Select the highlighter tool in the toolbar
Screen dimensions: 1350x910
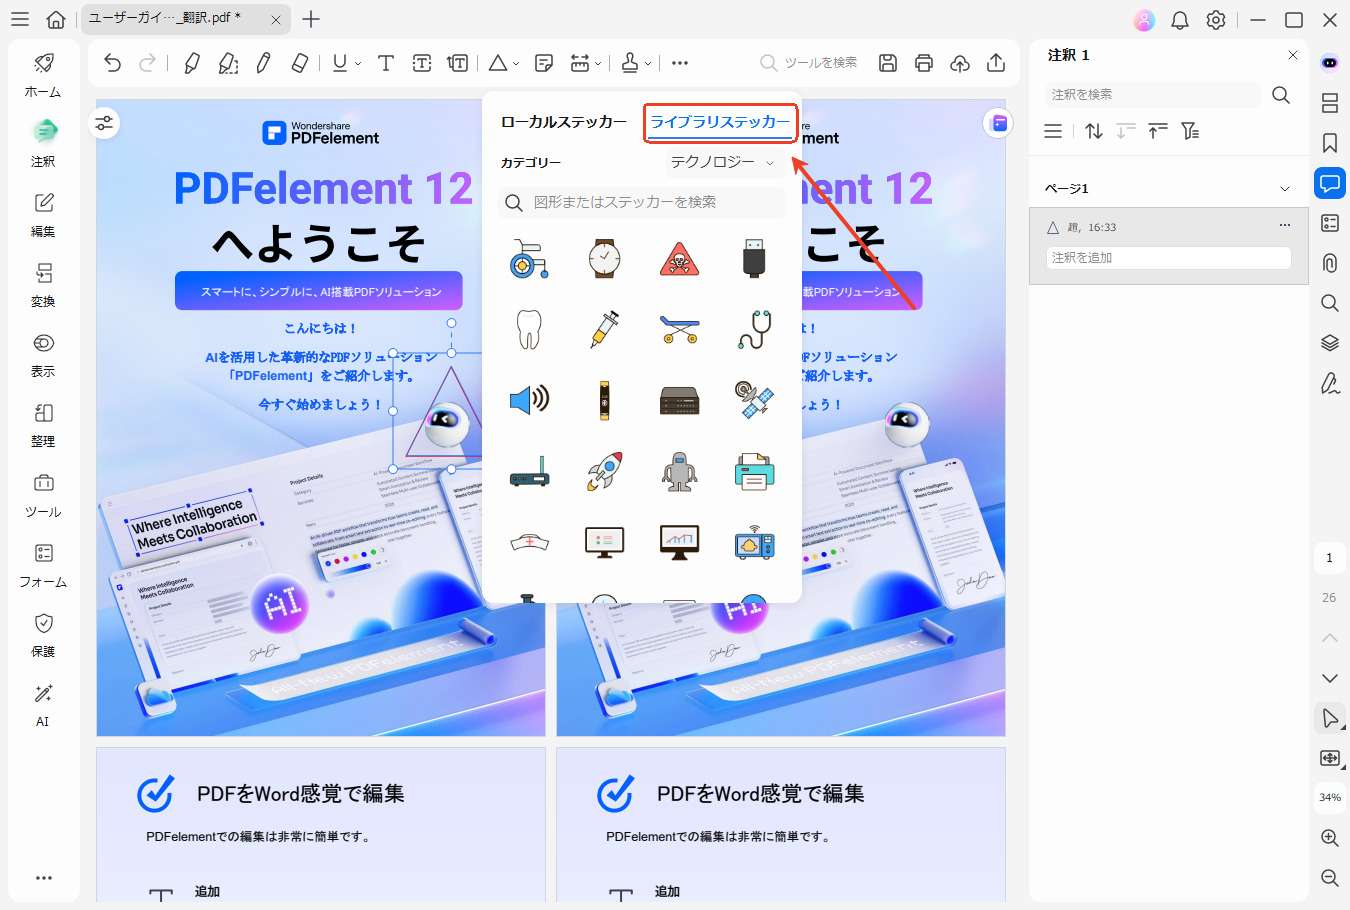tap(190, 62)
